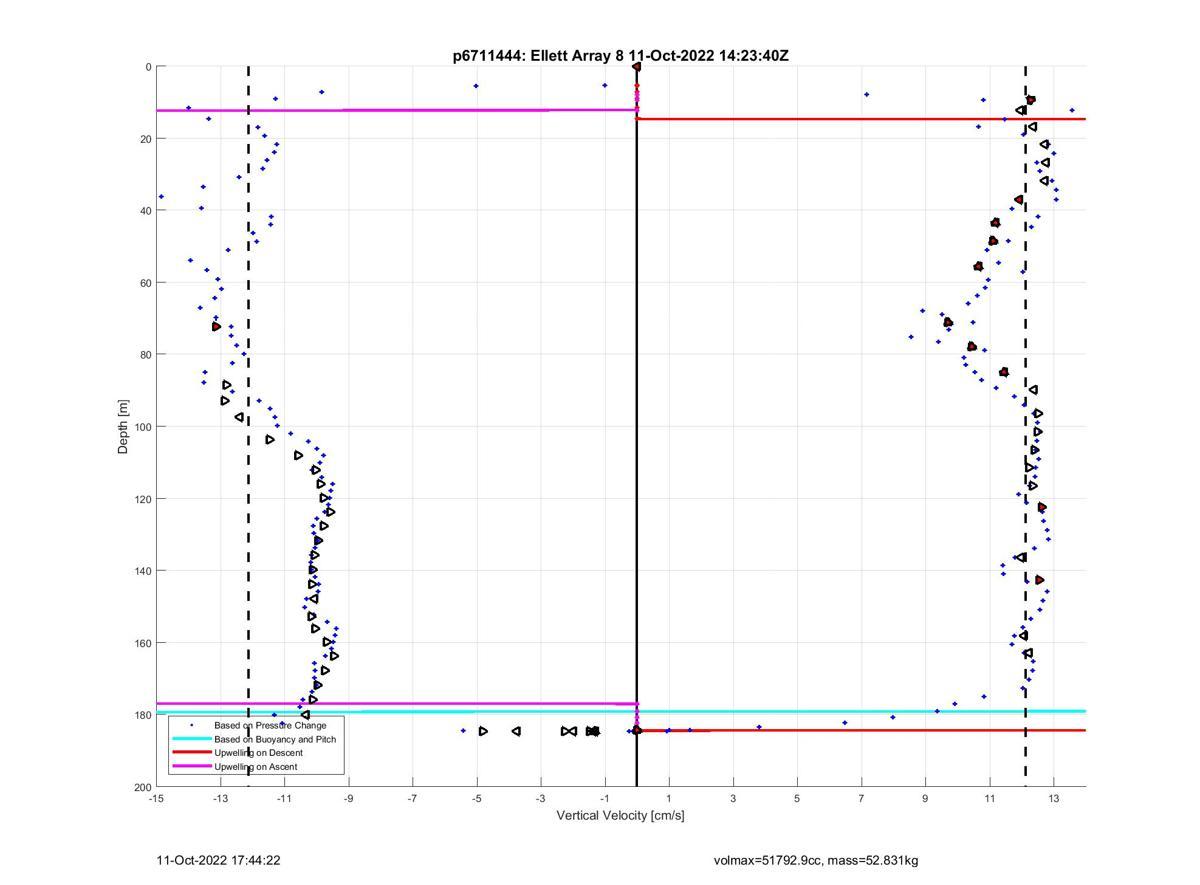Click the x-axis tick label '-9'
This screenshot has width=1200, height=885.
pos(348,798)
